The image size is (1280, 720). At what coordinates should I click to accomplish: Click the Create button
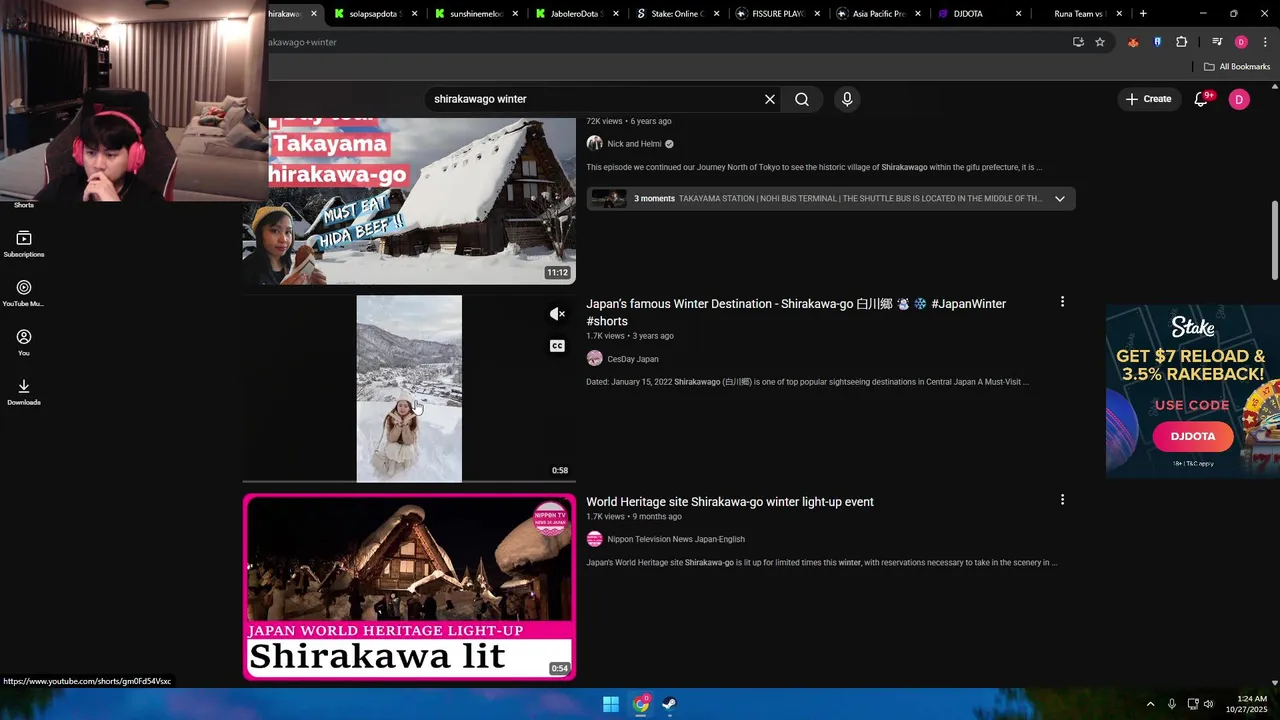(x=1148, y=99)
